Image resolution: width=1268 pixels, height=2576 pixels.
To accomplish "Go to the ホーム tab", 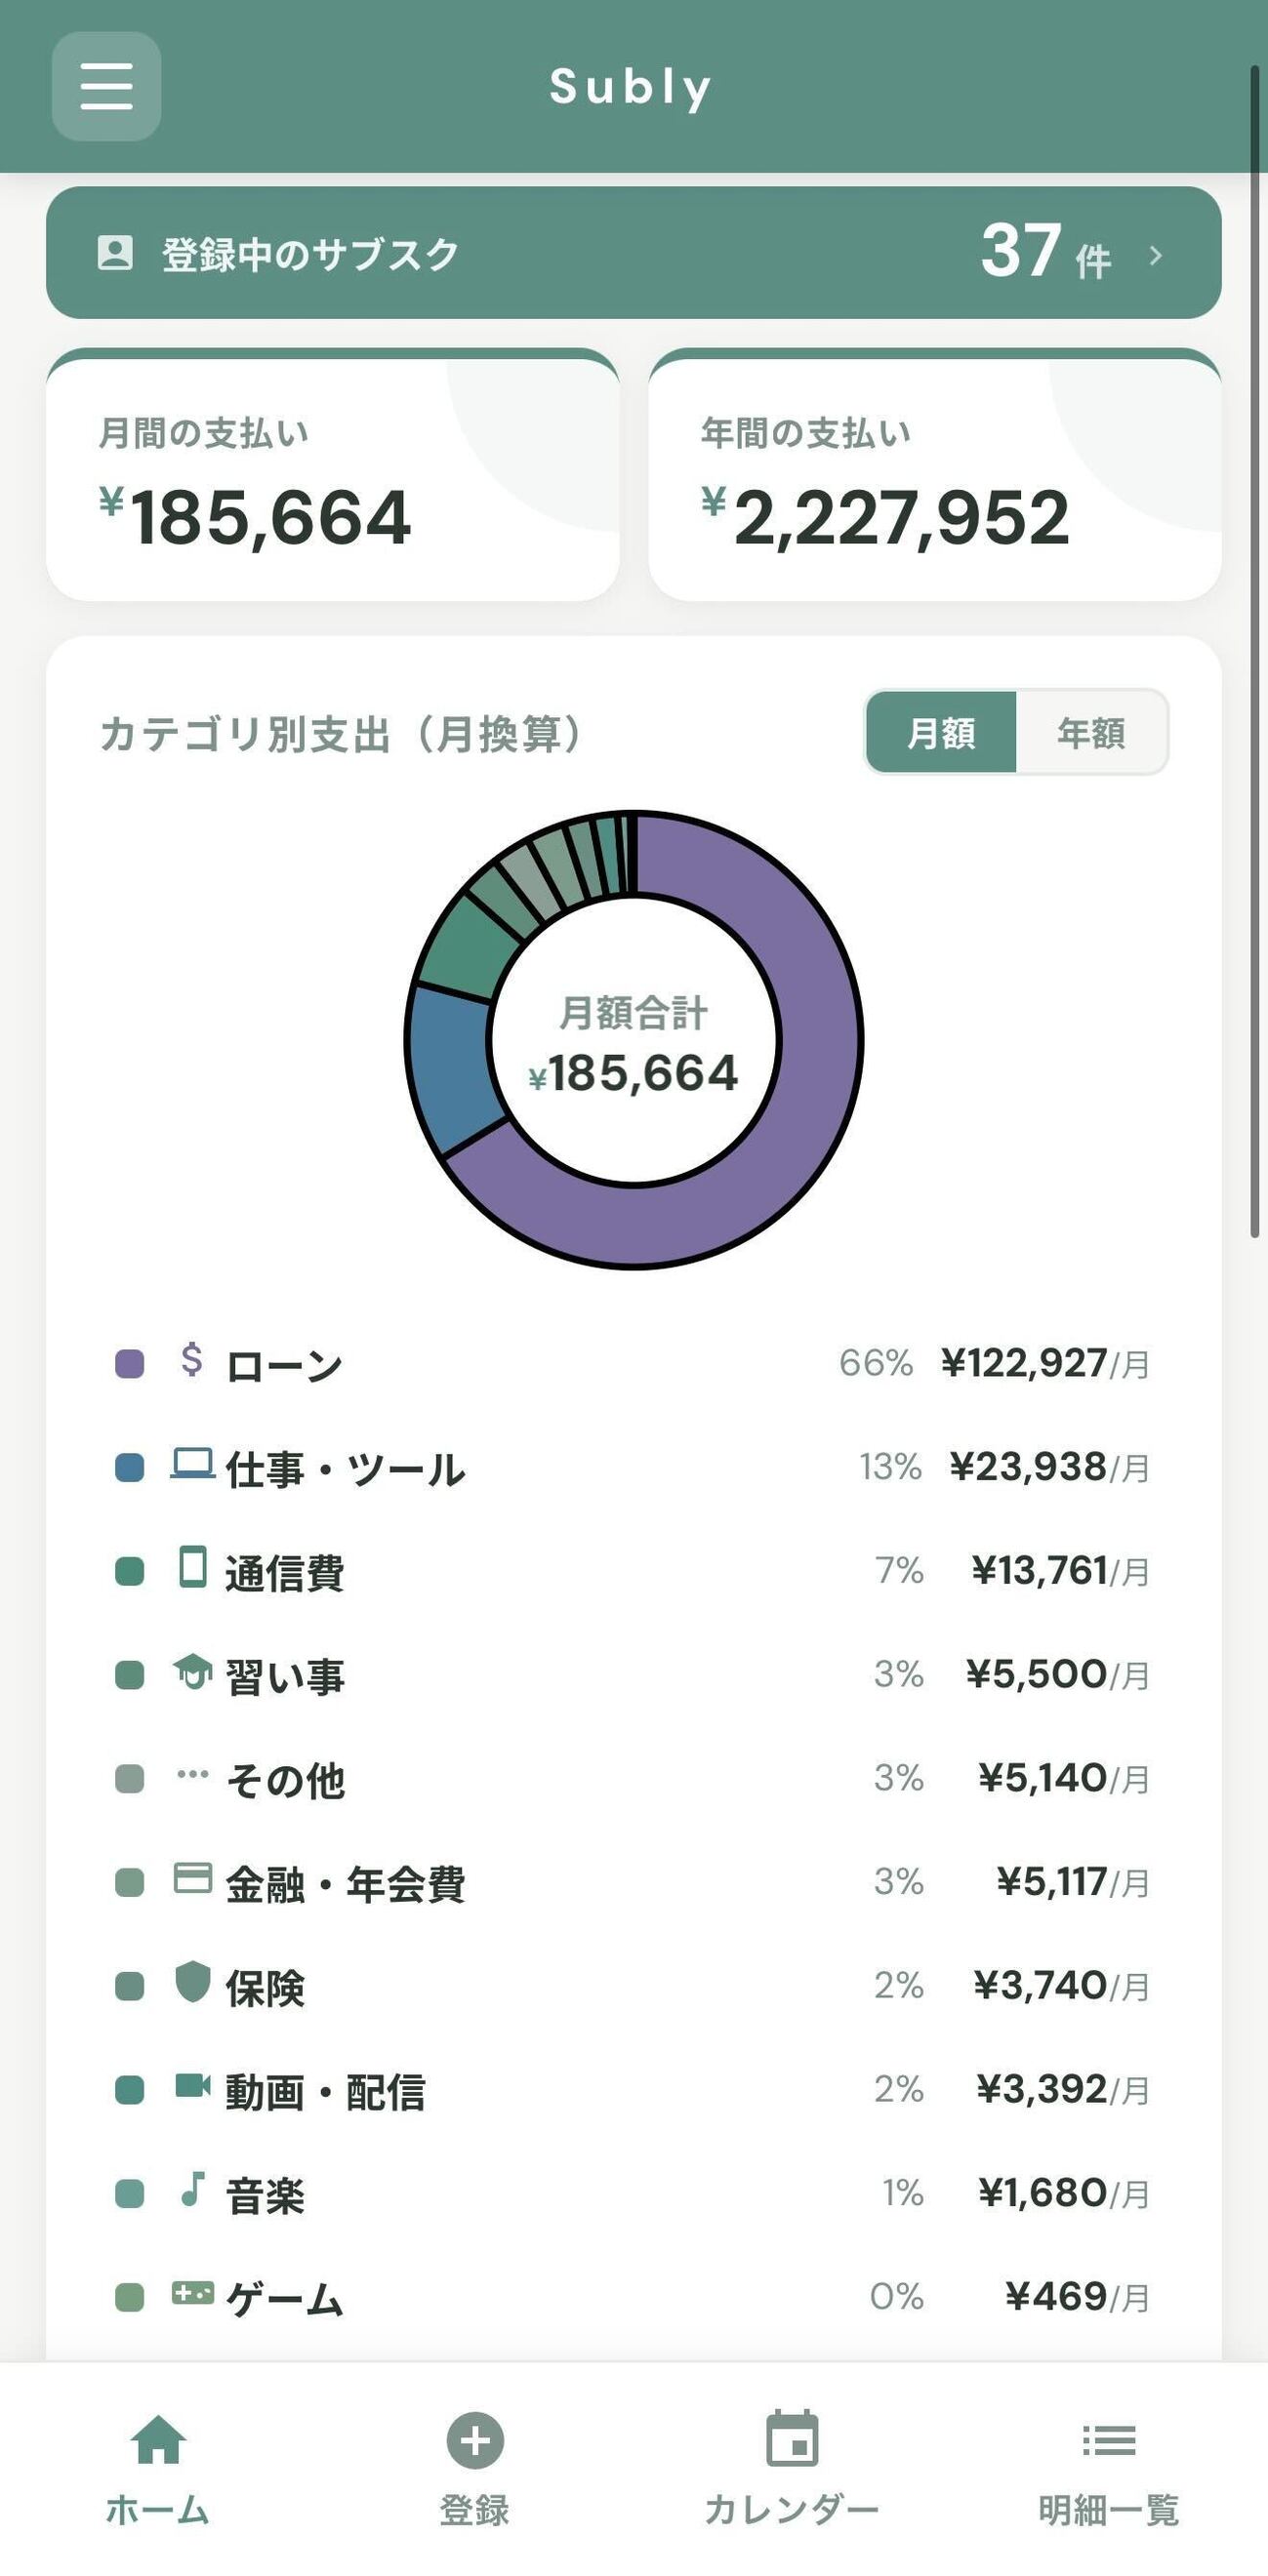I will pyautogui.click(x=158, y=2465).
